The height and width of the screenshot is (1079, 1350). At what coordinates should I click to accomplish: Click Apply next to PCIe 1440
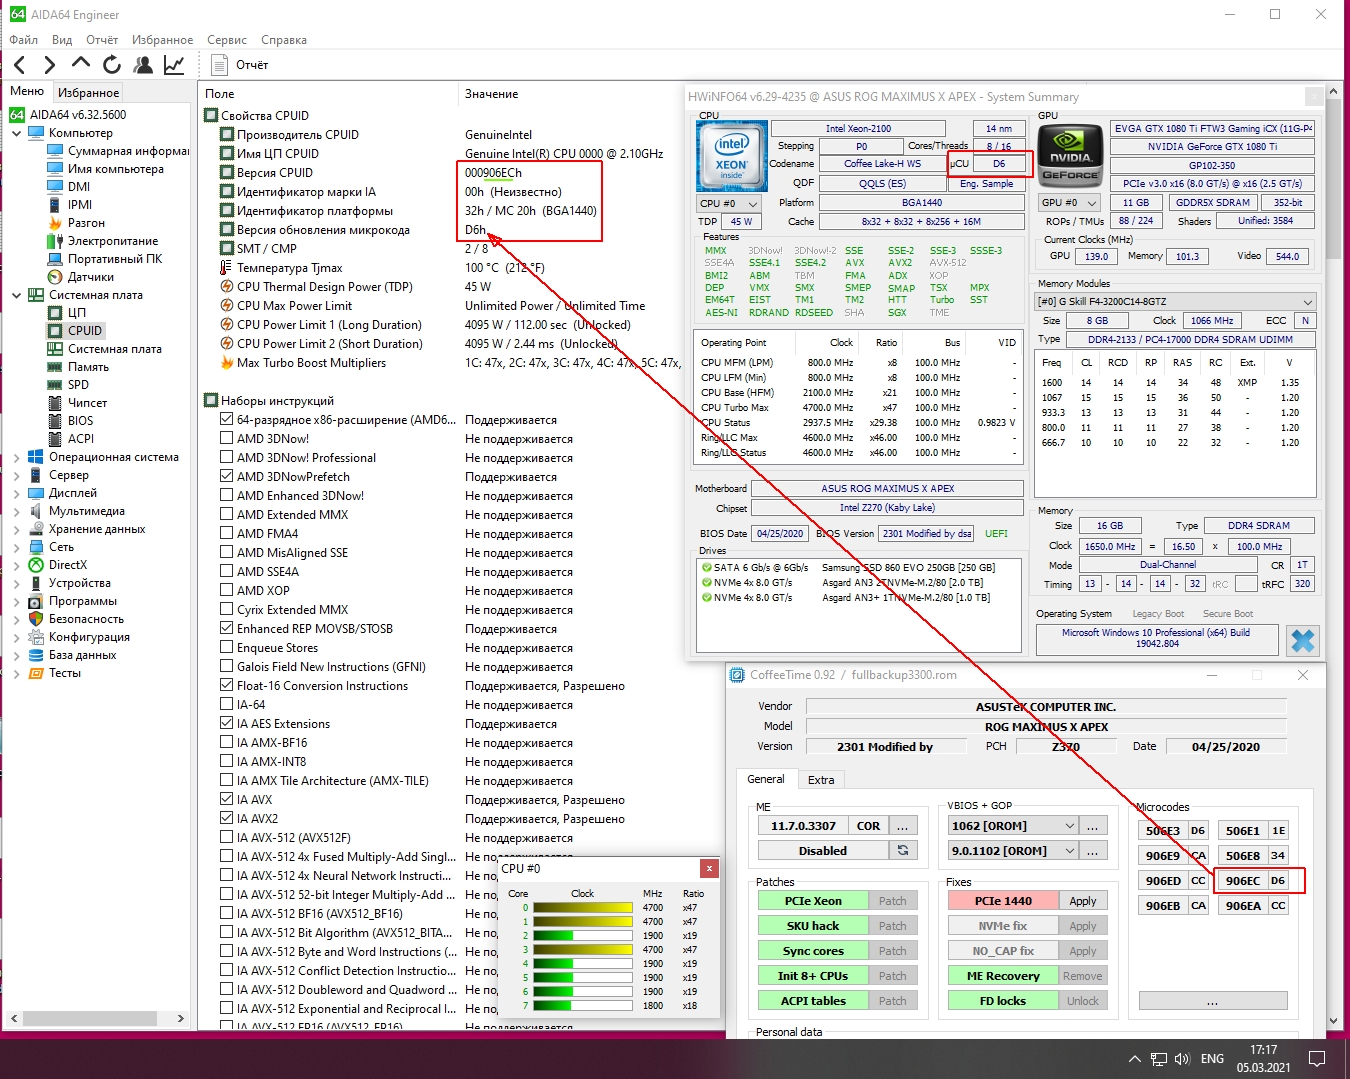pyautogui.click(x=1083, y=901)
